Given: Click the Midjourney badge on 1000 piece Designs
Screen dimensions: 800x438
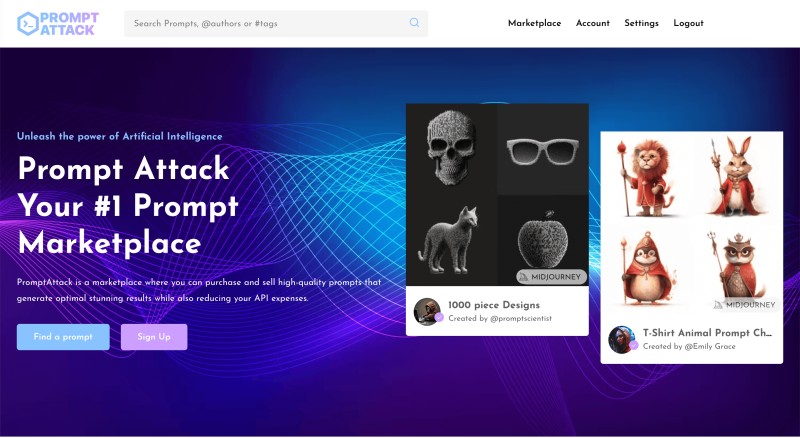Looking at the screenshot, I should pos(551,277).
